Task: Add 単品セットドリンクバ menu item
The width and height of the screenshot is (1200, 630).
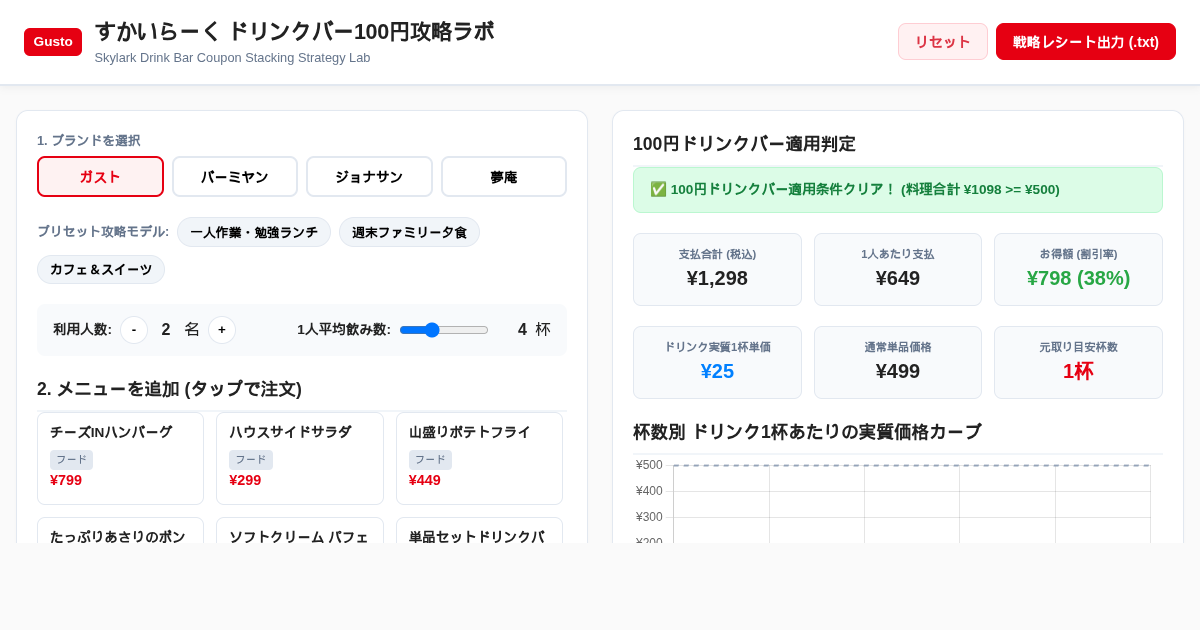Action: point(479,531)
